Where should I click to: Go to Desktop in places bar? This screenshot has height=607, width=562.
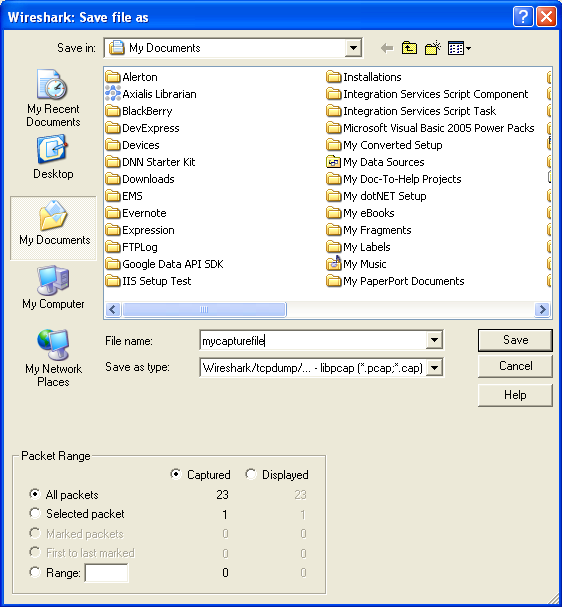(x=53, y=157)
